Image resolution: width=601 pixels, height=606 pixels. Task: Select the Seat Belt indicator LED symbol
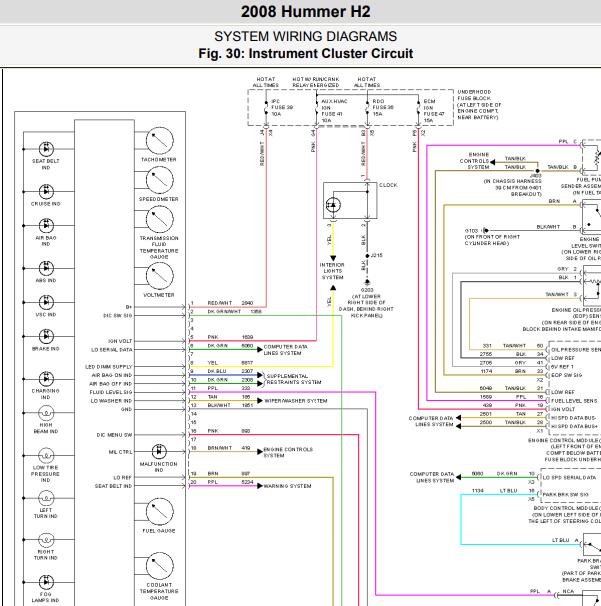(46, 149)
